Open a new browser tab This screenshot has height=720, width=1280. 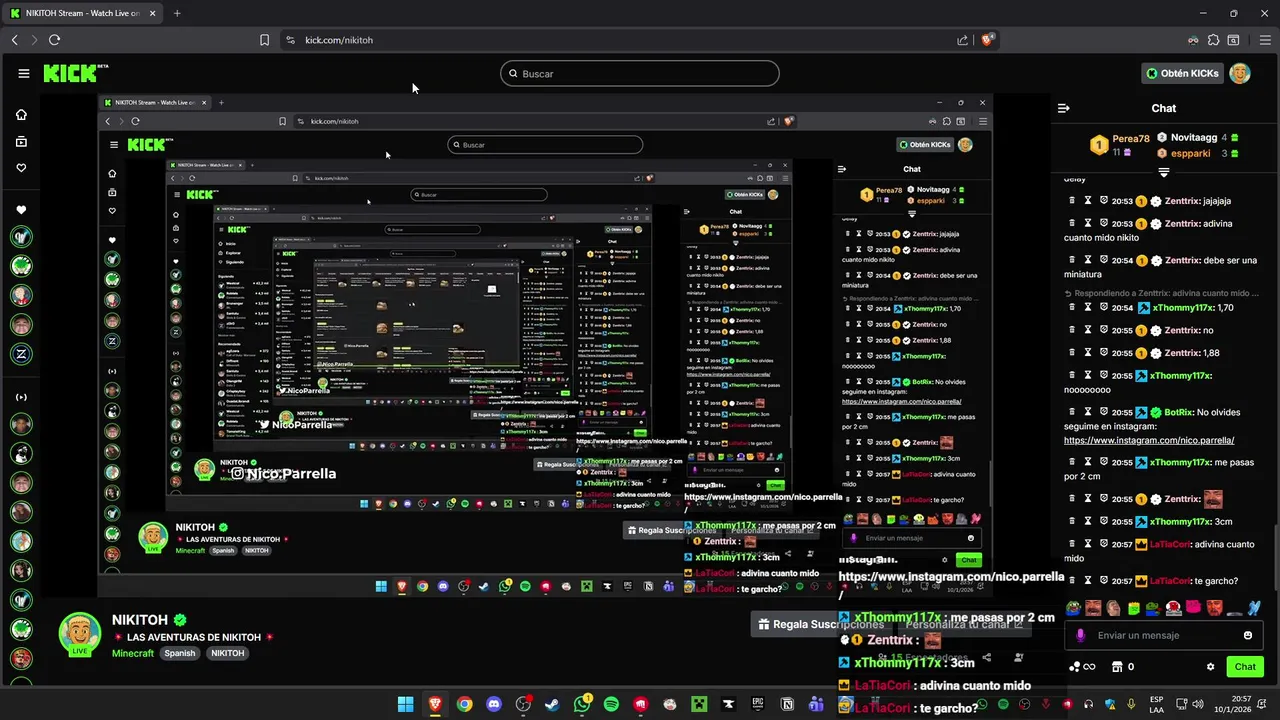point(177,13)
